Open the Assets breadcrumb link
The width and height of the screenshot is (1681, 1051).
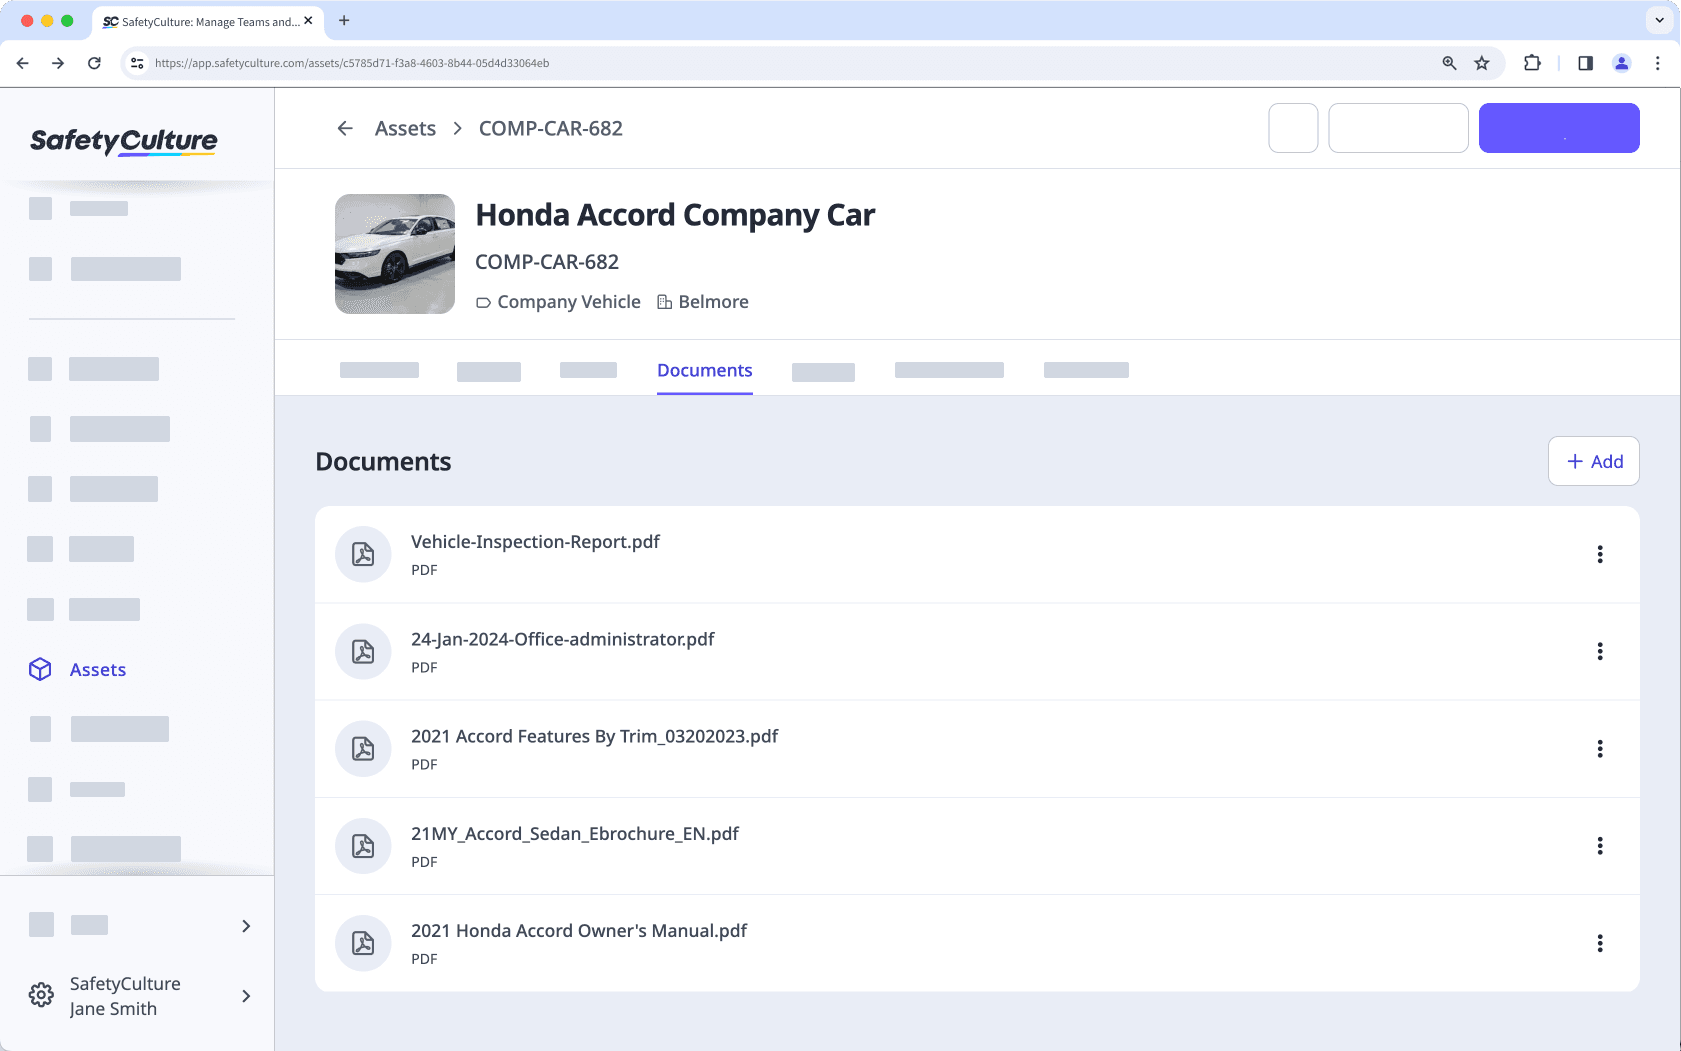coord(405,128)
